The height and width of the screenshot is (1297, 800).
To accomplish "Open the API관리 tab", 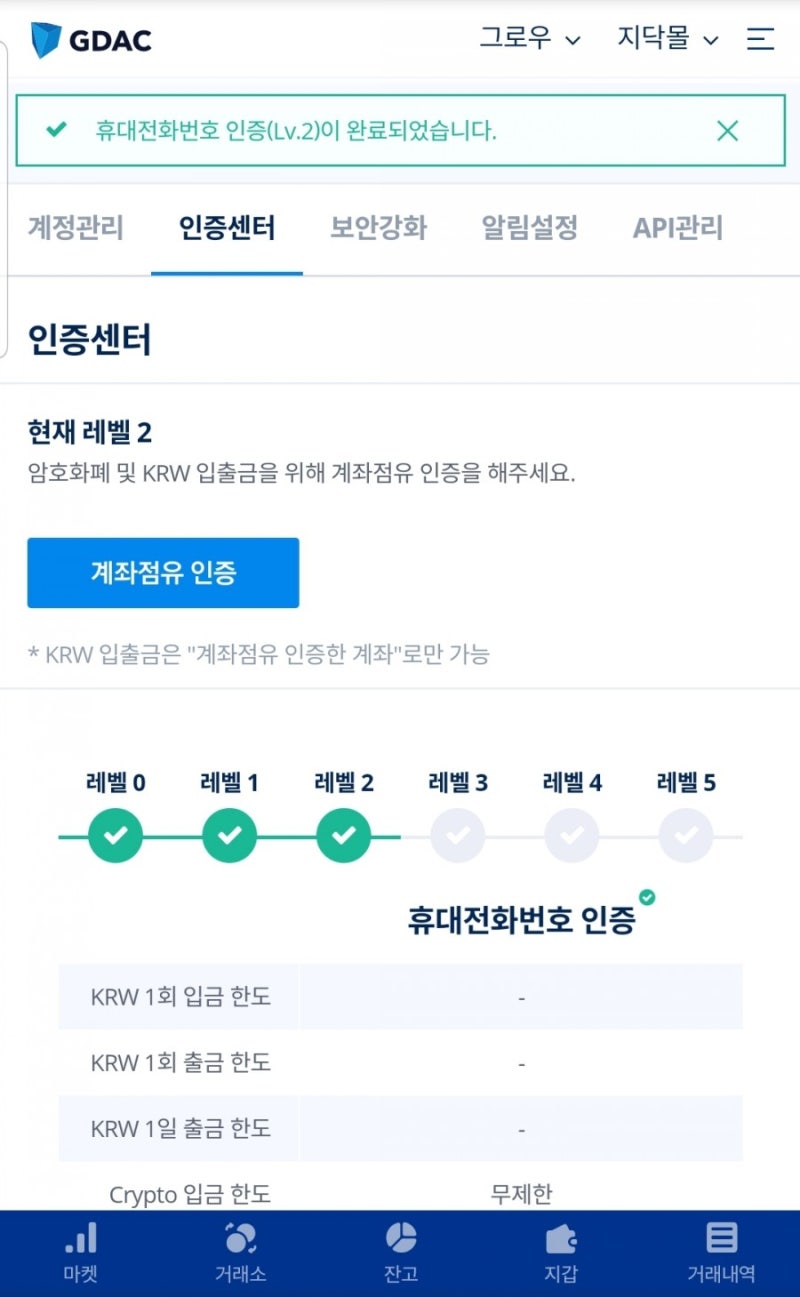I will [680, 228].
